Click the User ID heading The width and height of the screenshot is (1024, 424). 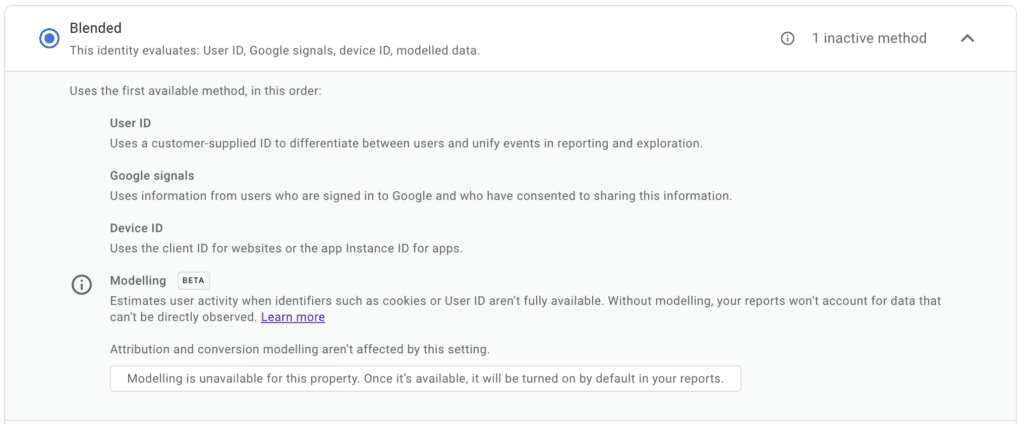pos(130,123)
